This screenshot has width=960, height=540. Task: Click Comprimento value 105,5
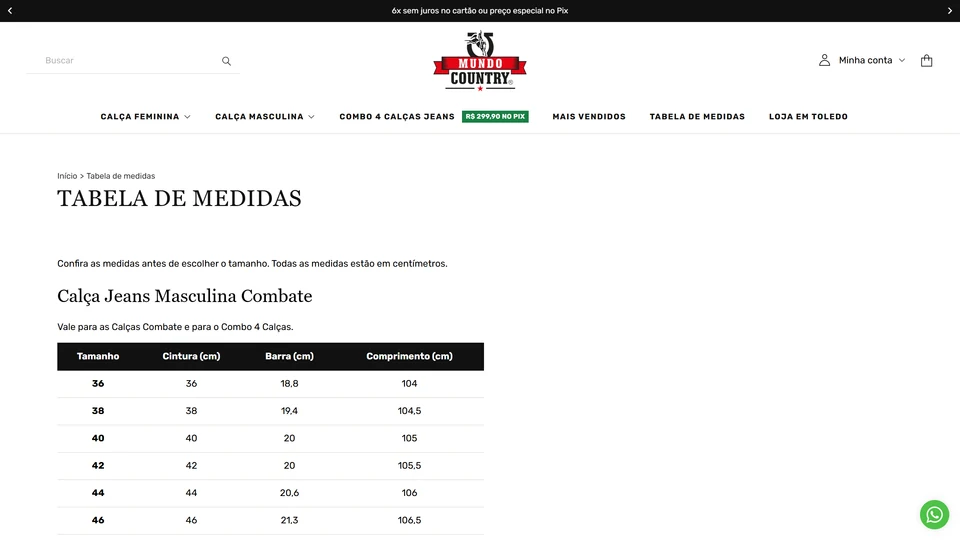point(410,465)
